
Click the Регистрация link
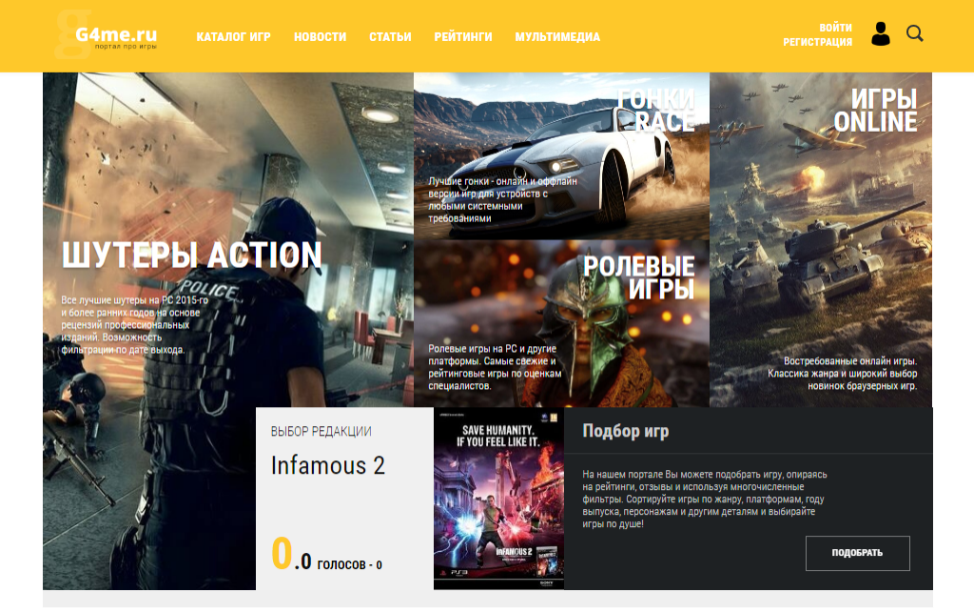pyautogui.click(x=817, y=42)
